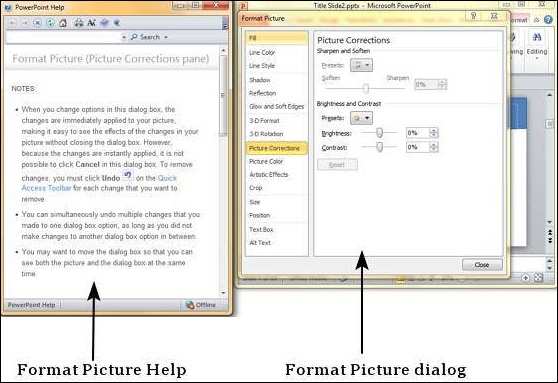Expand the Help search history dropdown
558x383 pixels.
124,37
